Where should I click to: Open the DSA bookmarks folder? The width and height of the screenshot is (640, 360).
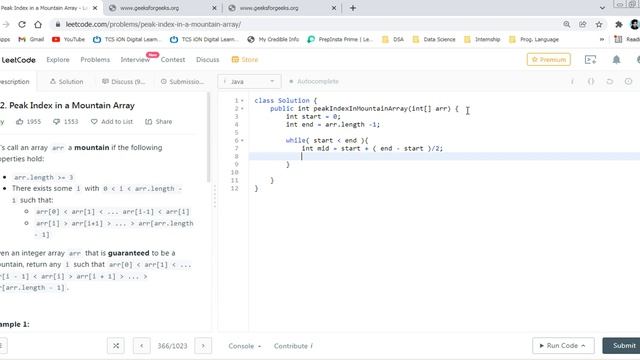click(393, 39)
